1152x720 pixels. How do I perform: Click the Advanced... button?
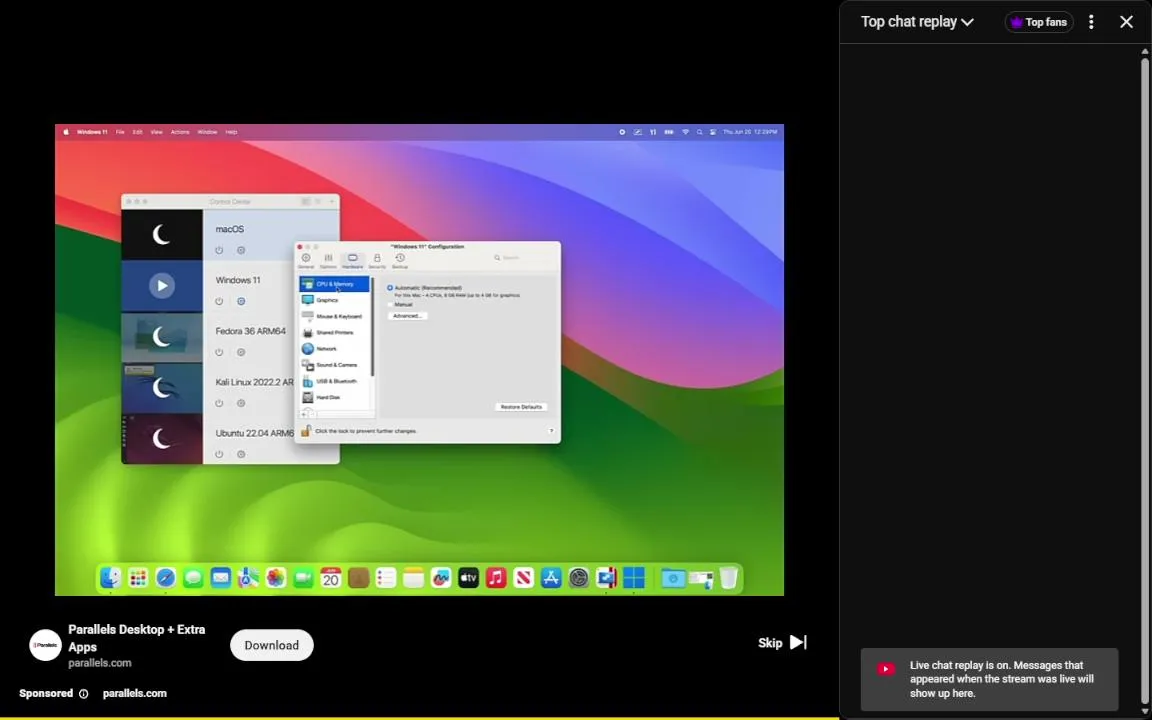407,316
